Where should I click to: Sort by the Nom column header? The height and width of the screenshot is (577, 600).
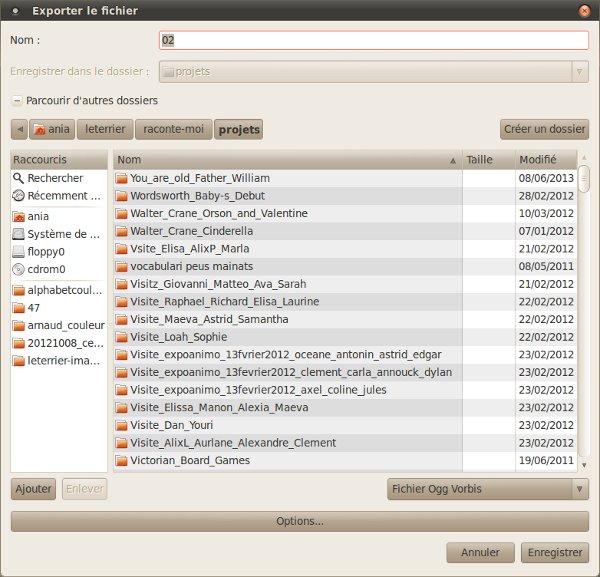coord(288,160)
